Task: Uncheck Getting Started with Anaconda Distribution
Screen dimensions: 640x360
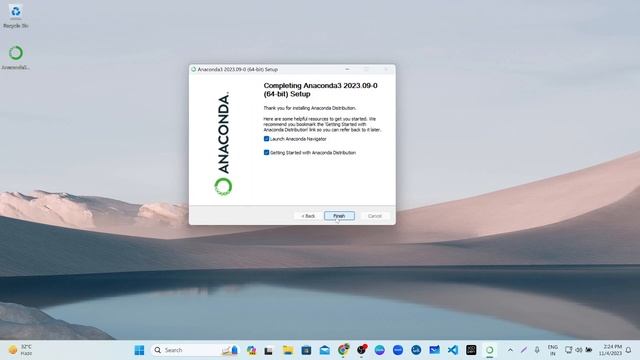Action: [267, 152]
